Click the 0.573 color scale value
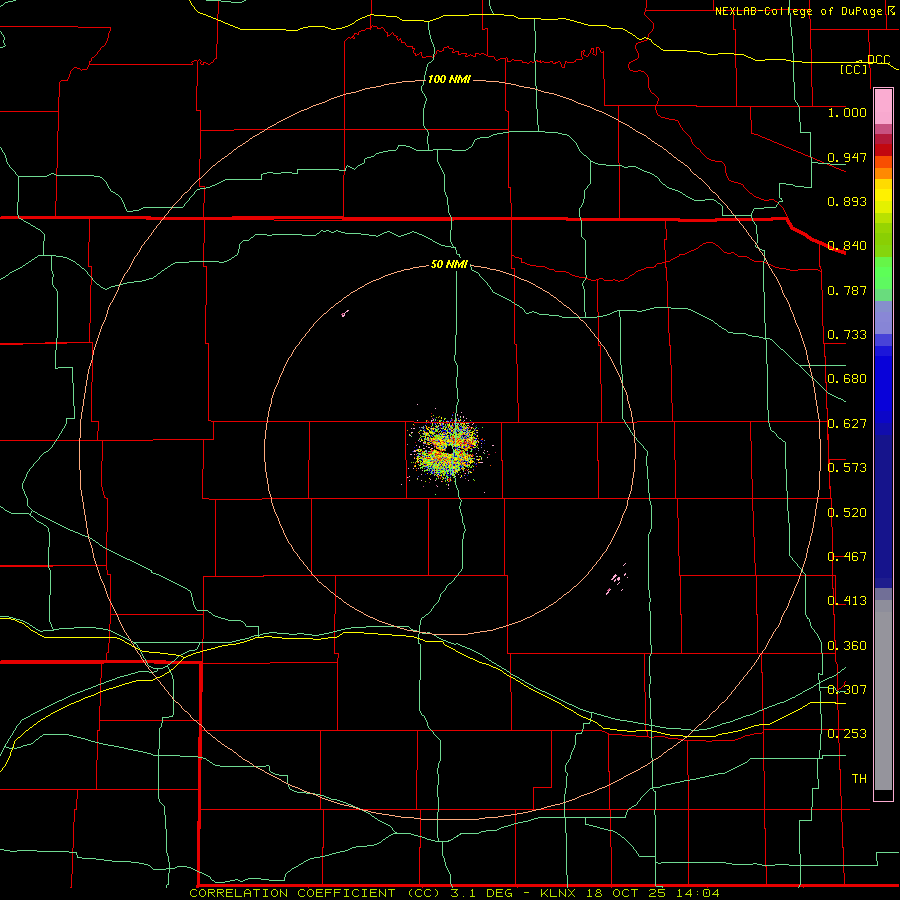Screen dimensions: 900x900 (847, 468)
